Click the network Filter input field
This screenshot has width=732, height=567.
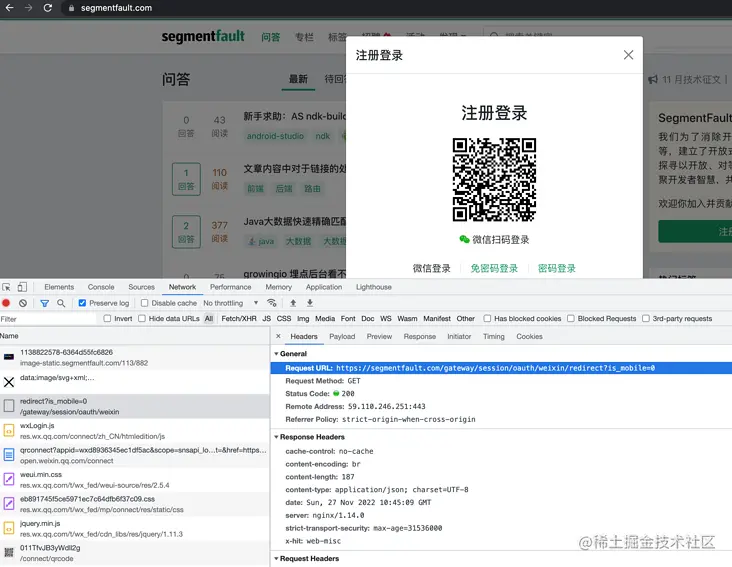[47, 319]
